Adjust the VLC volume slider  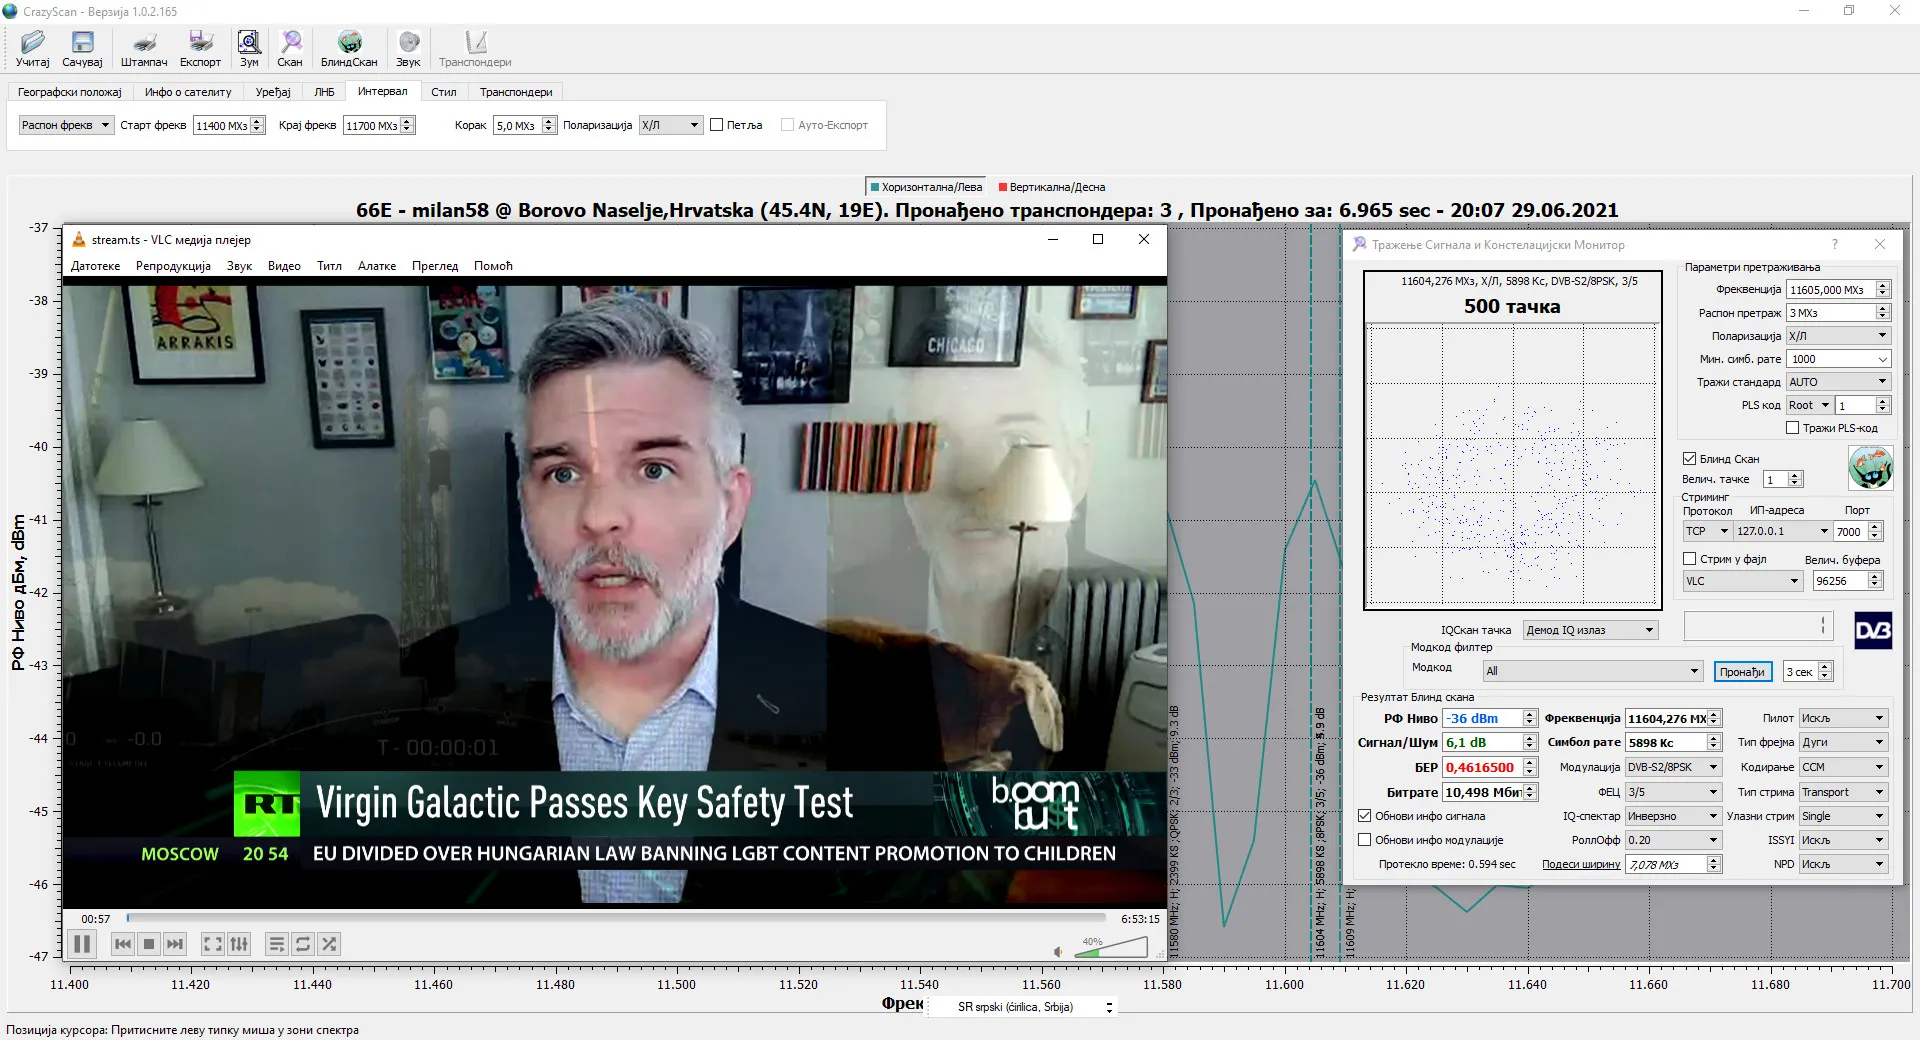tap(1112, 948)
